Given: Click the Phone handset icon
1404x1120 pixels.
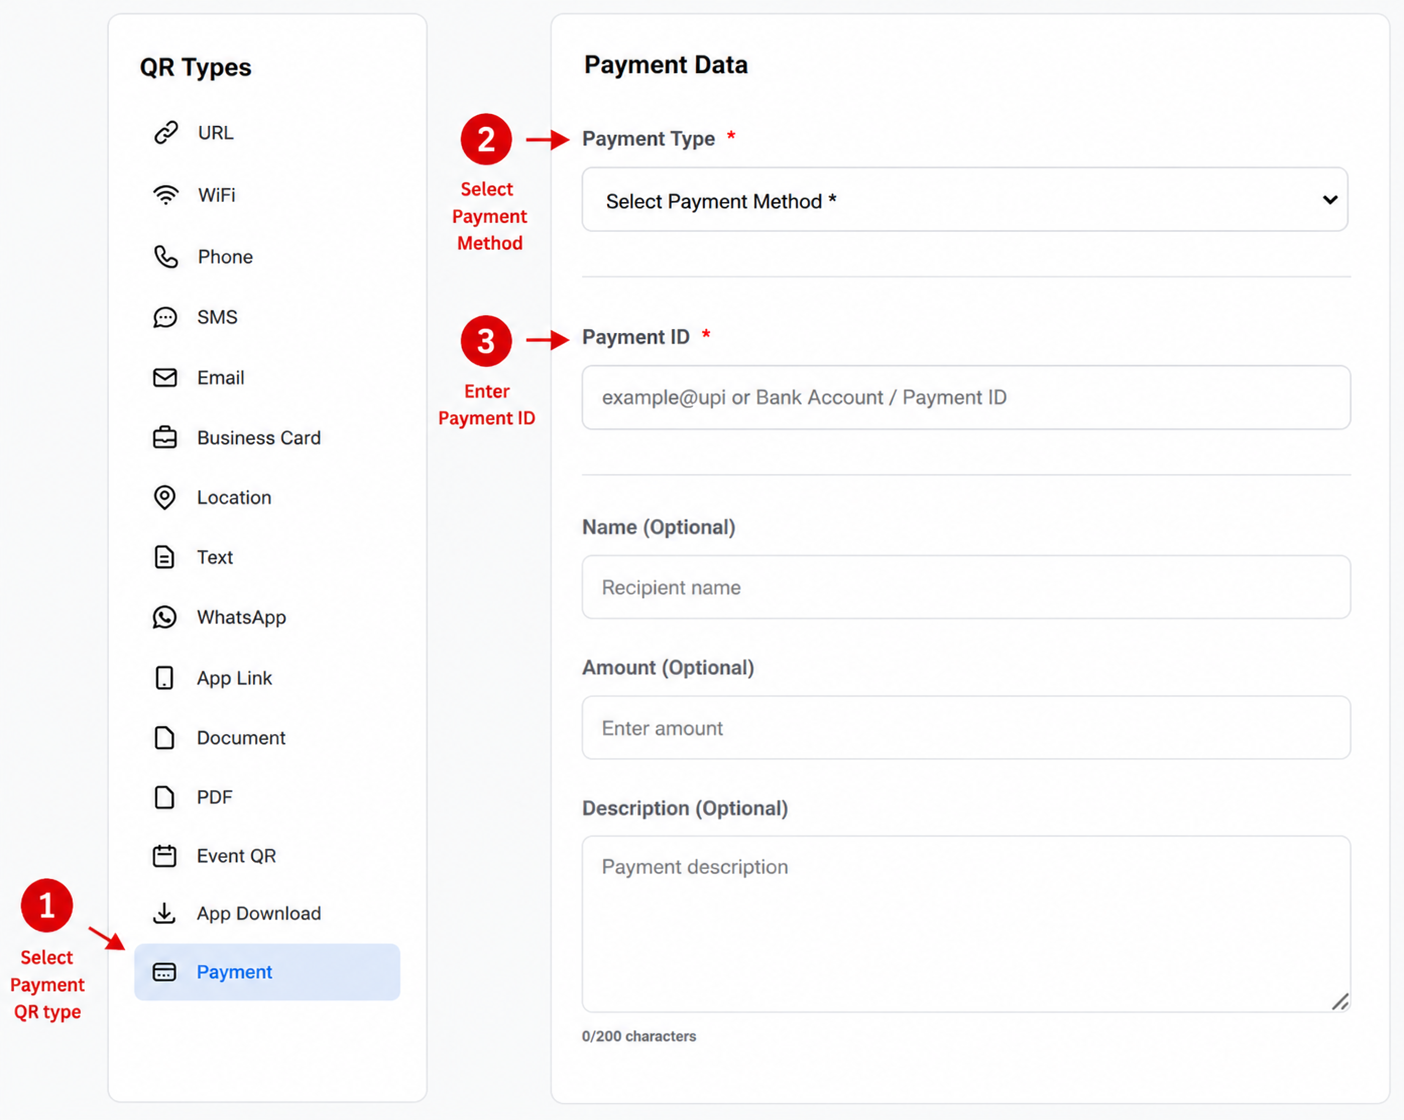Looking at the screenshot, I should (166, 257).
